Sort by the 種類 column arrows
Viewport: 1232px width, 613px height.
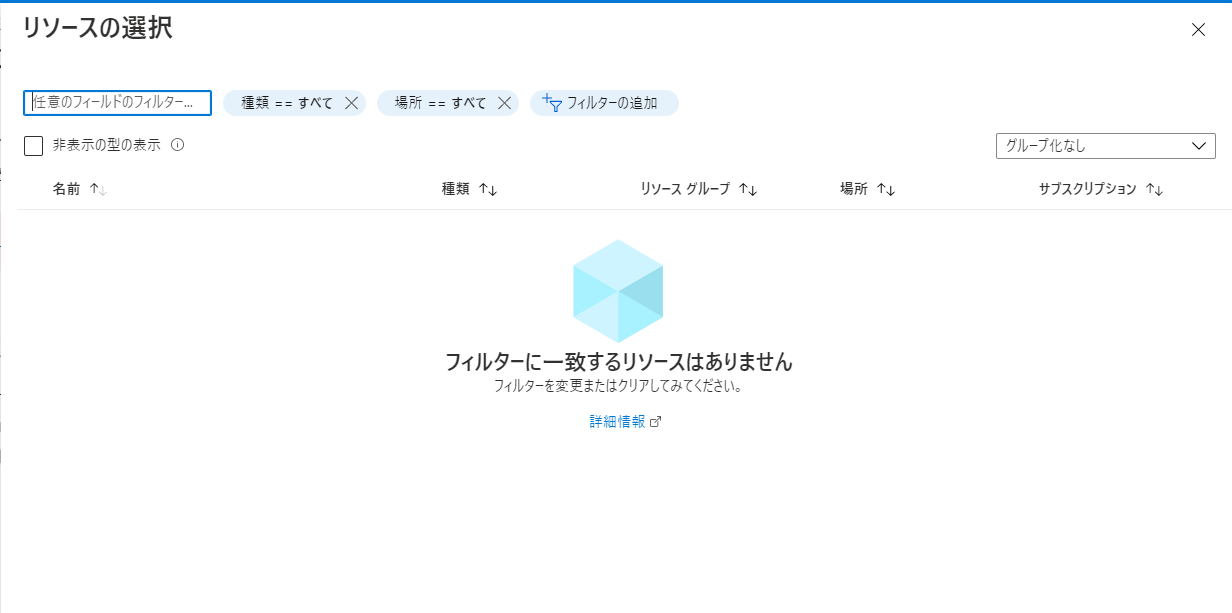coord(488,189)
